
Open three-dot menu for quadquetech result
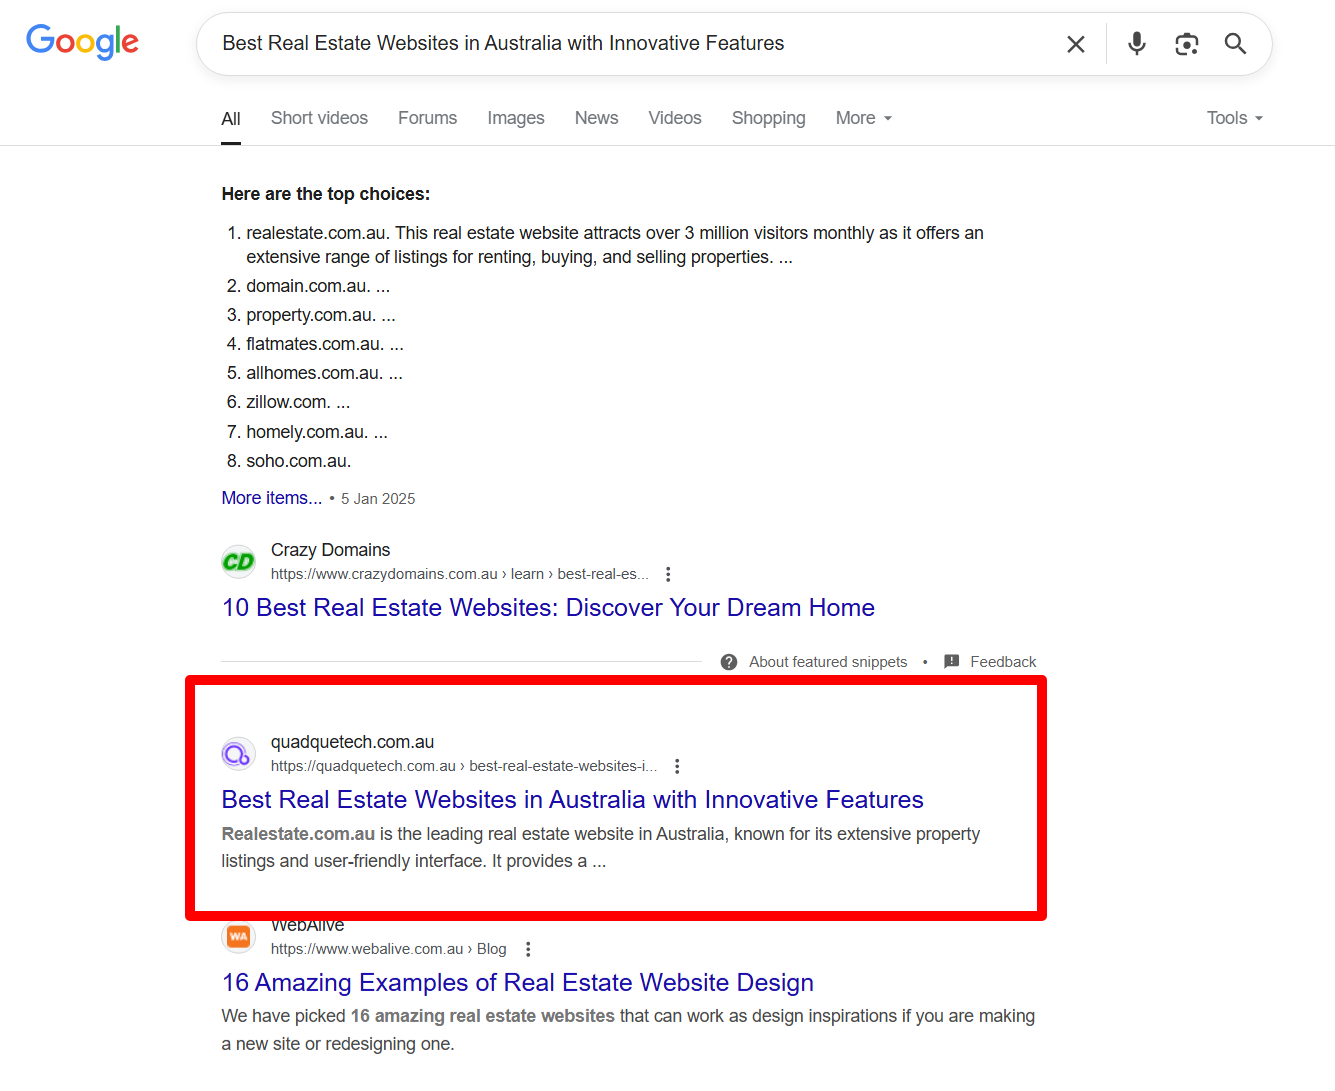[677, 766]
